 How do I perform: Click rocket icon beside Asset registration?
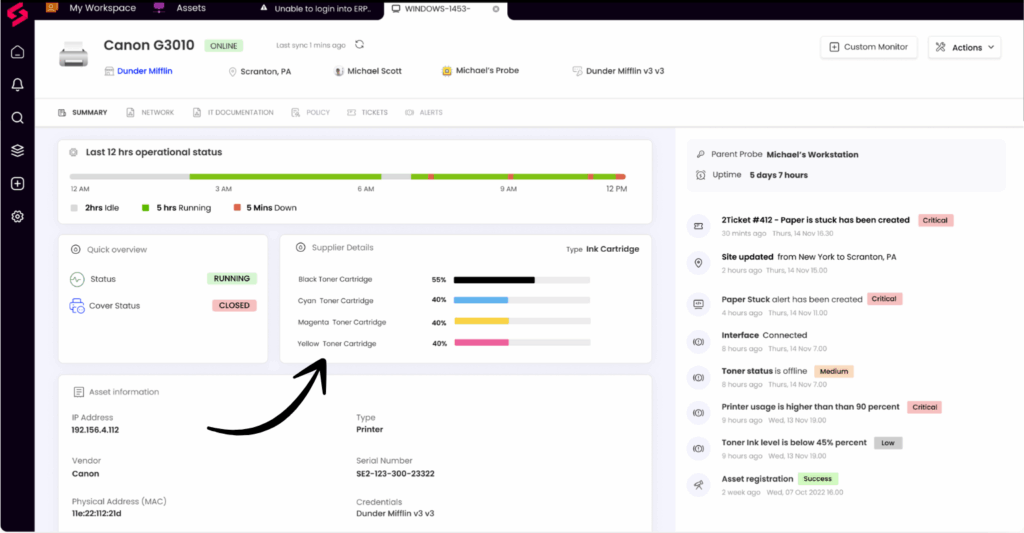point(698,485)
